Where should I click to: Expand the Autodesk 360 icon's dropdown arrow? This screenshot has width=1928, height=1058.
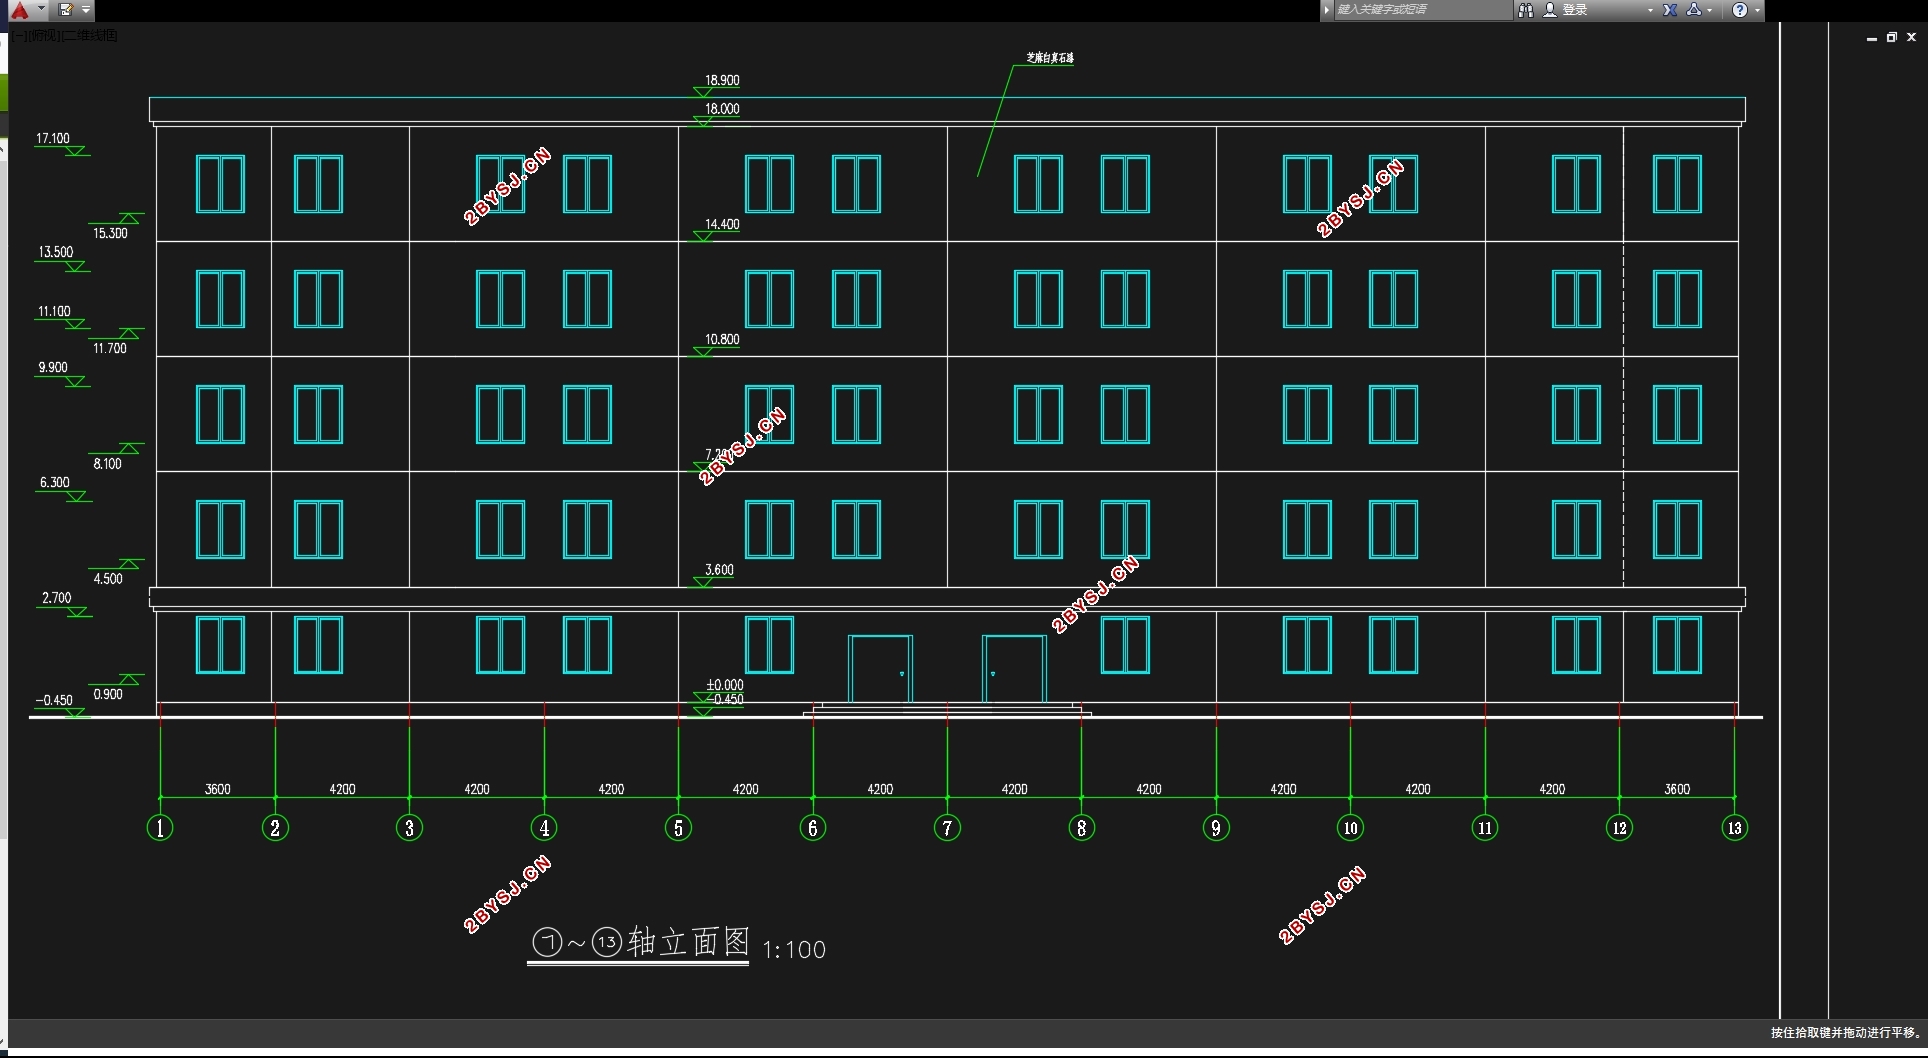coord(1710,10)
